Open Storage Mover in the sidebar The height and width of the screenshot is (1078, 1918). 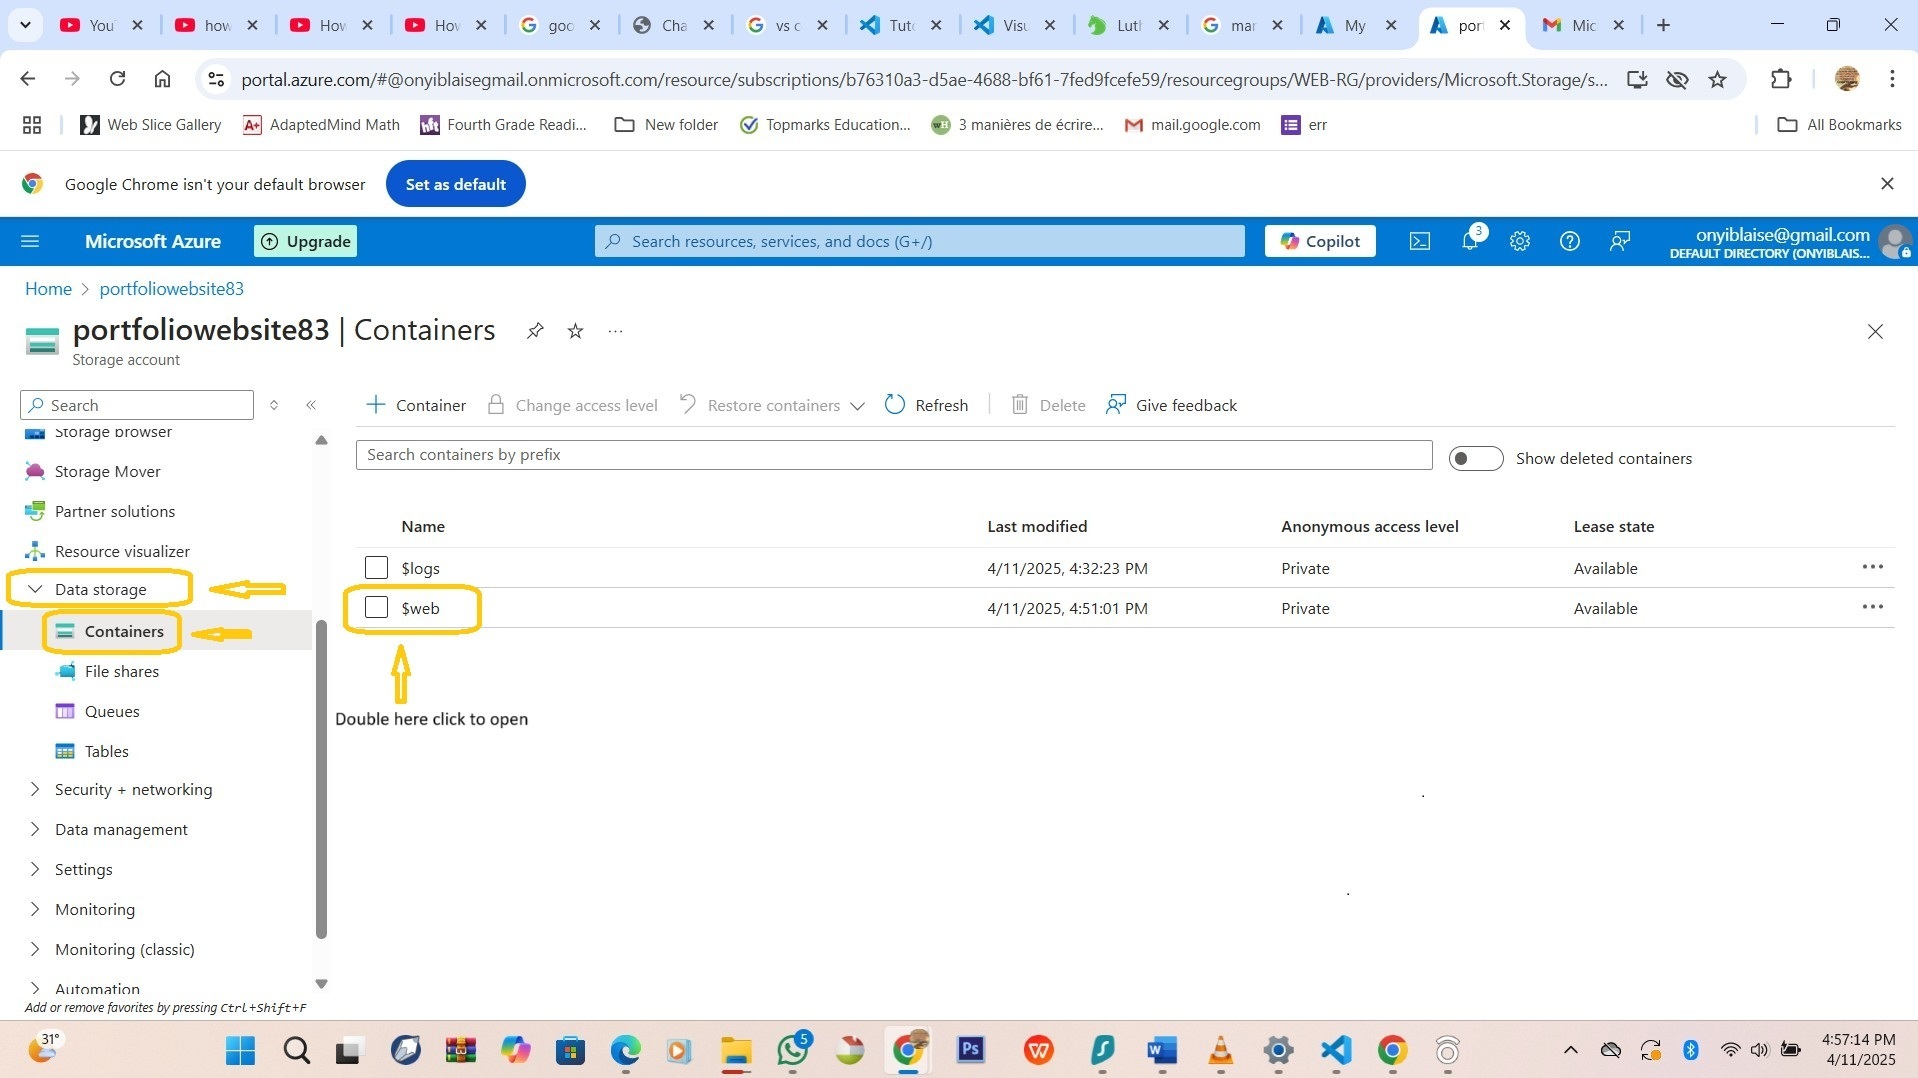point(107,471)
